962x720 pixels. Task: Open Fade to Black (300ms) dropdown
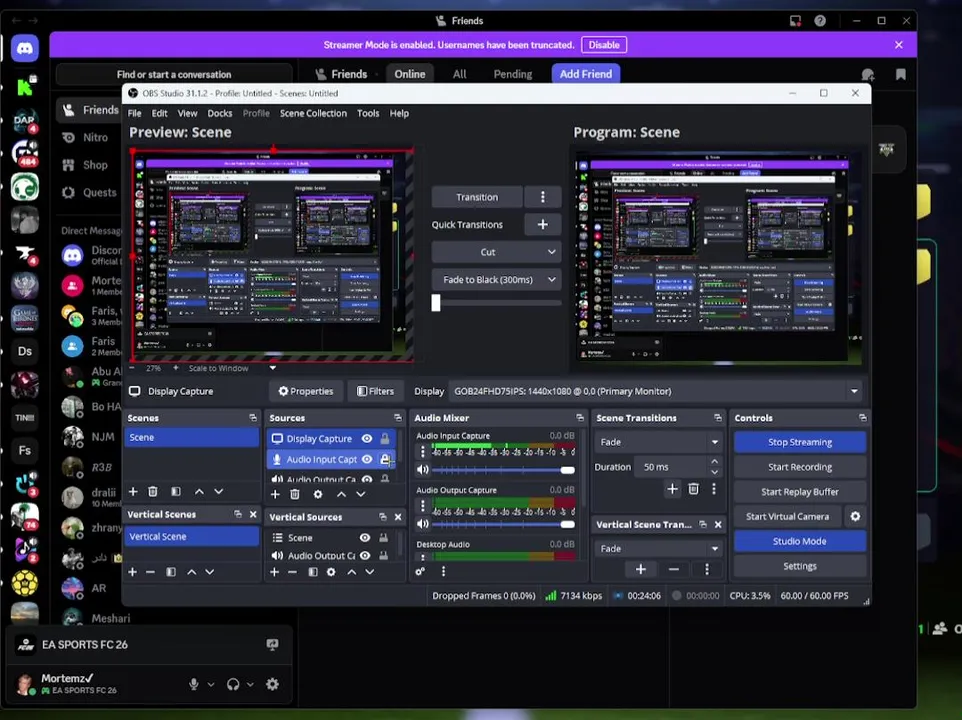[x=496, y=280]
